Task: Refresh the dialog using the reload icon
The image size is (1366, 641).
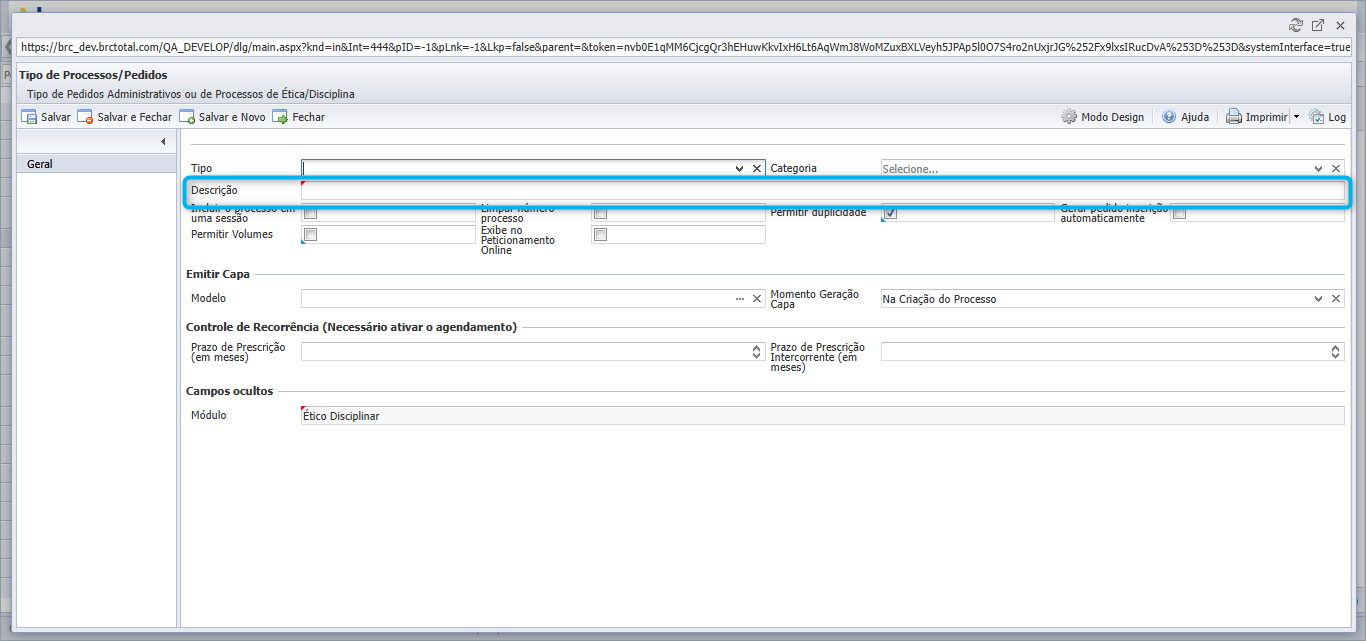Action: (x=1296, y=25)
